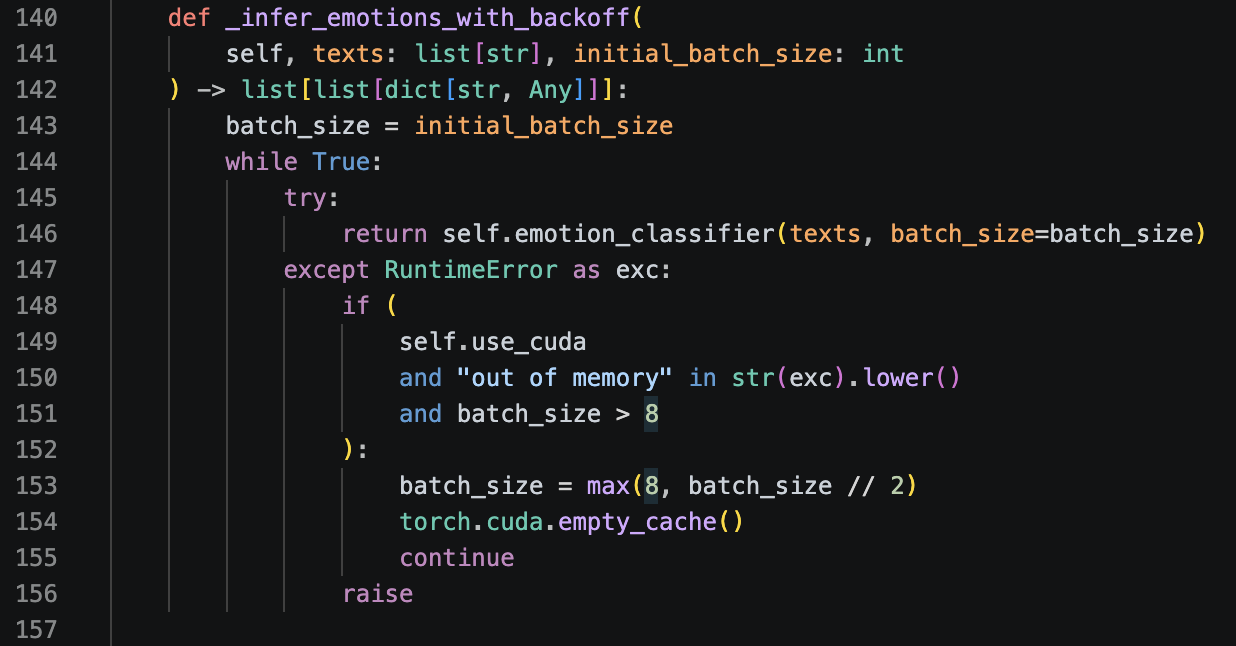Click the 'continue' keyword on line 155
The width and height of the screenshot is (1236, 646).
click(457, 558)
